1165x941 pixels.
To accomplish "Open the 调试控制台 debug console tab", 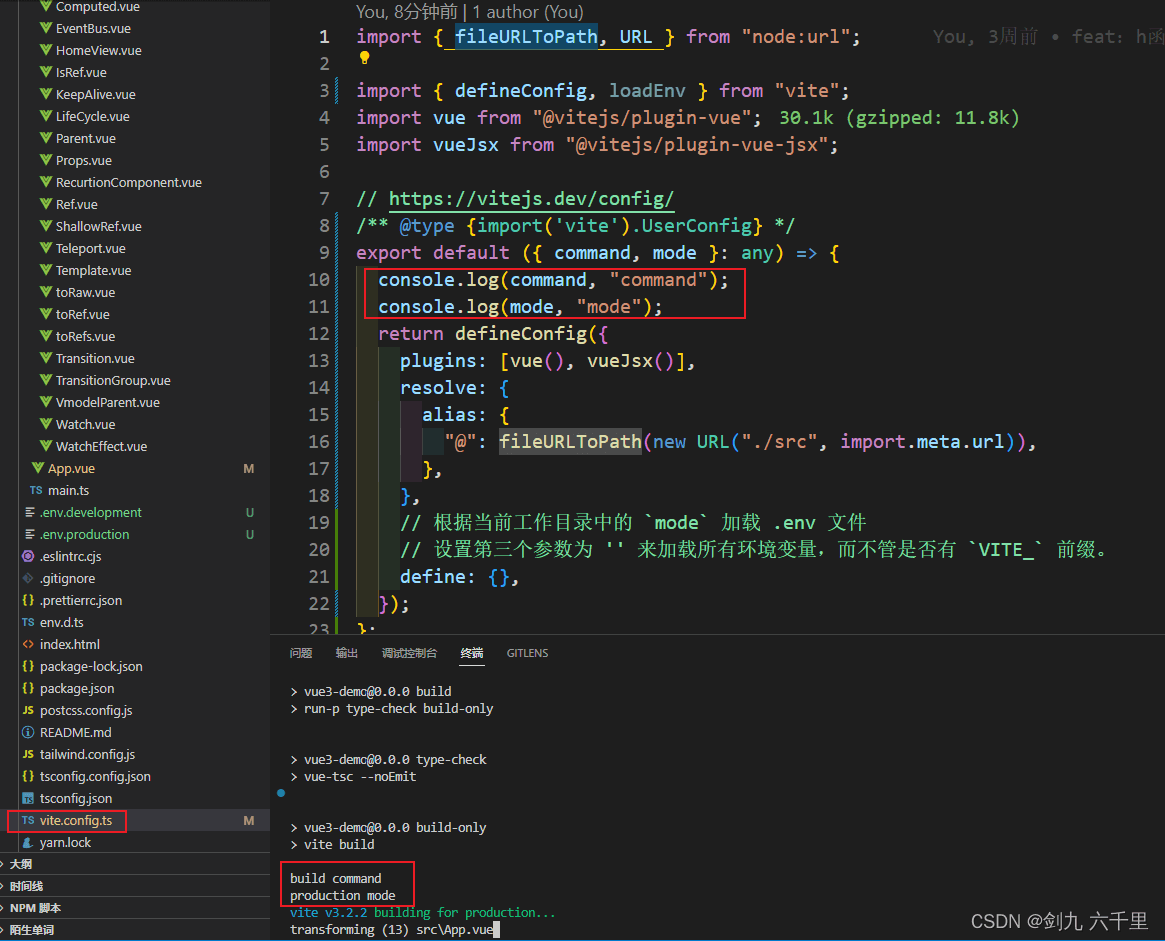I will [x=409, y=653].
